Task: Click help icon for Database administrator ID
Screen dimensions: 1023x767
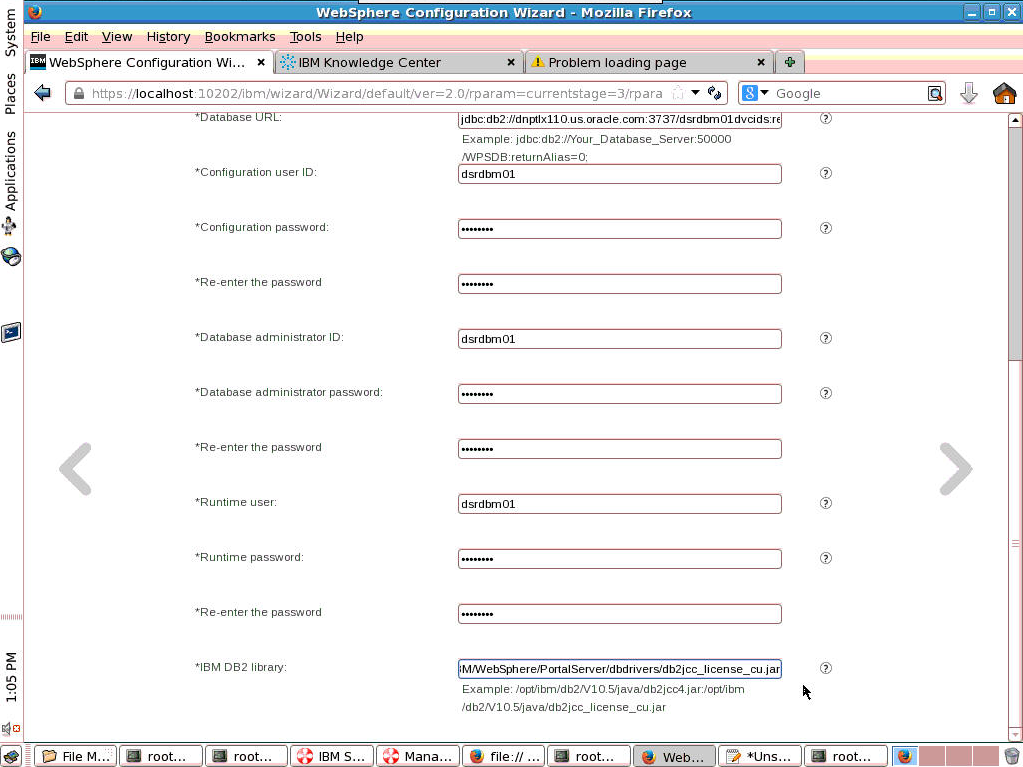Action: click(825, 338)
